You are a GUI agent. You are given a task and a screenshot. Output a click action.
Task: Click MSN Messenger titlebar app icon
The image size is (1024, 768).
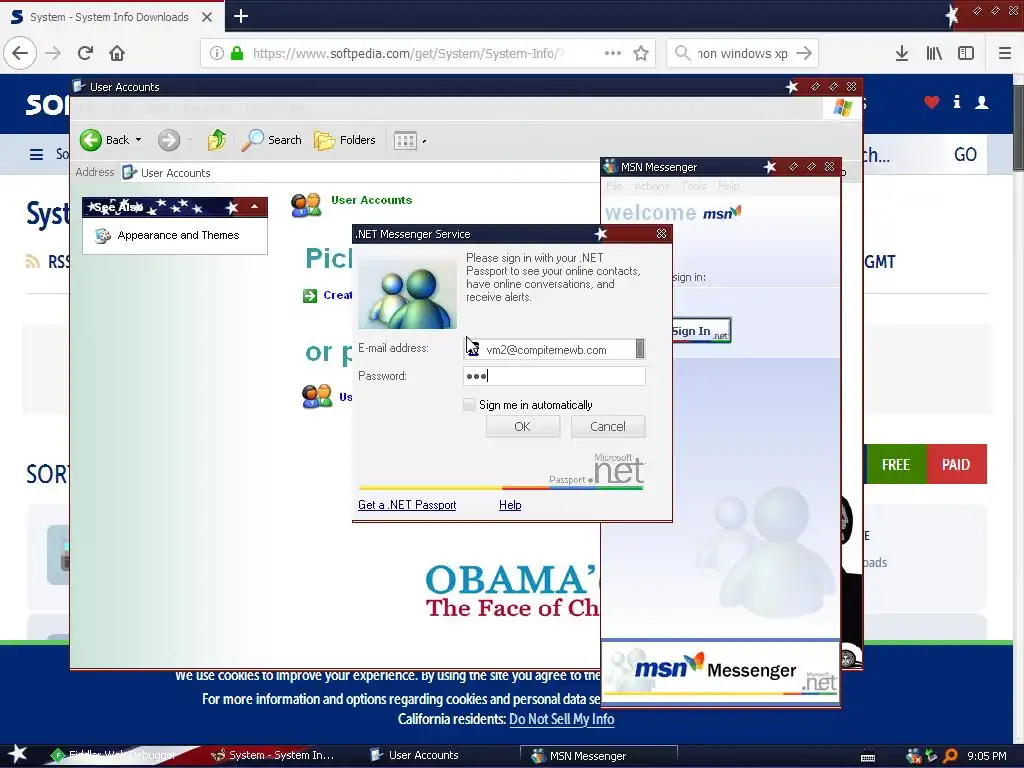coord(610,167)
